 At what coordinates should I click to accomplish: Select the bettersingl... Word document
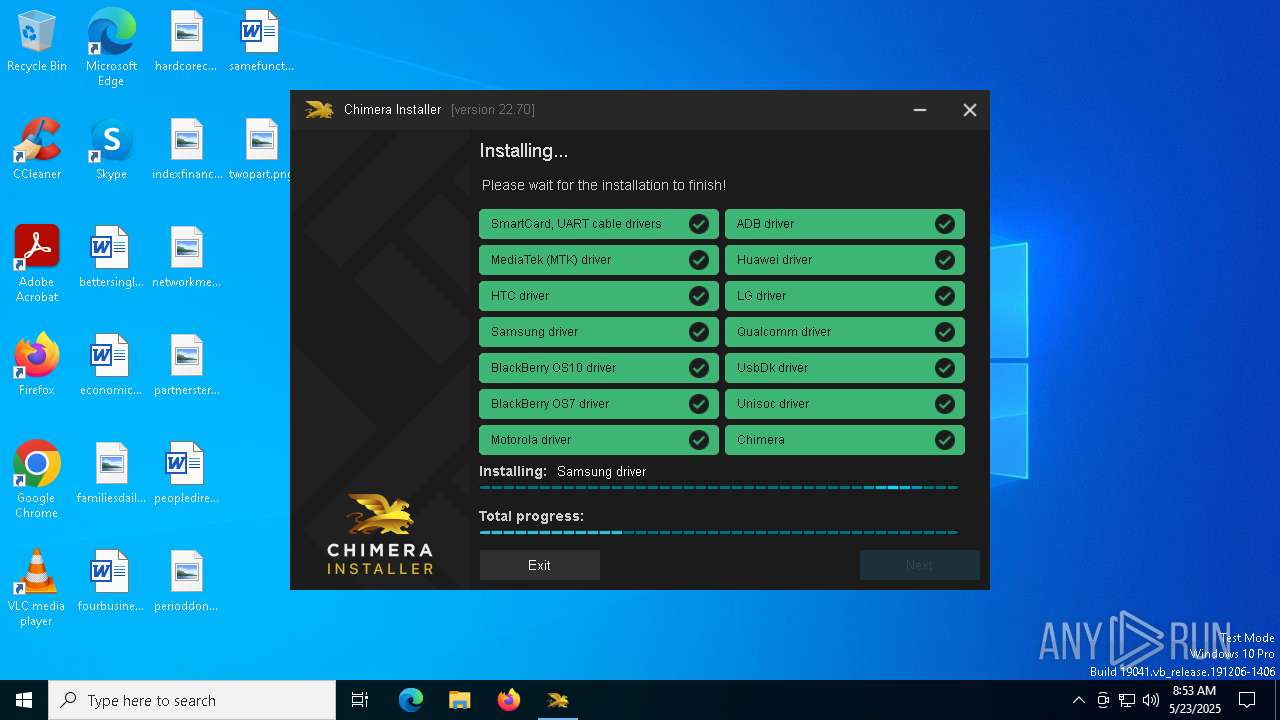[x=111, y=257]
